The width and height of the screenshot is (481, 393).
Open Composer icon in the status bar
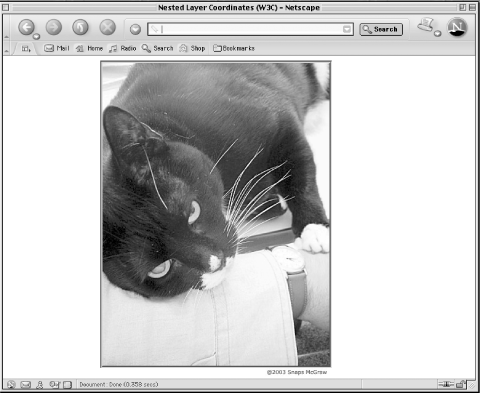[67, 385]
